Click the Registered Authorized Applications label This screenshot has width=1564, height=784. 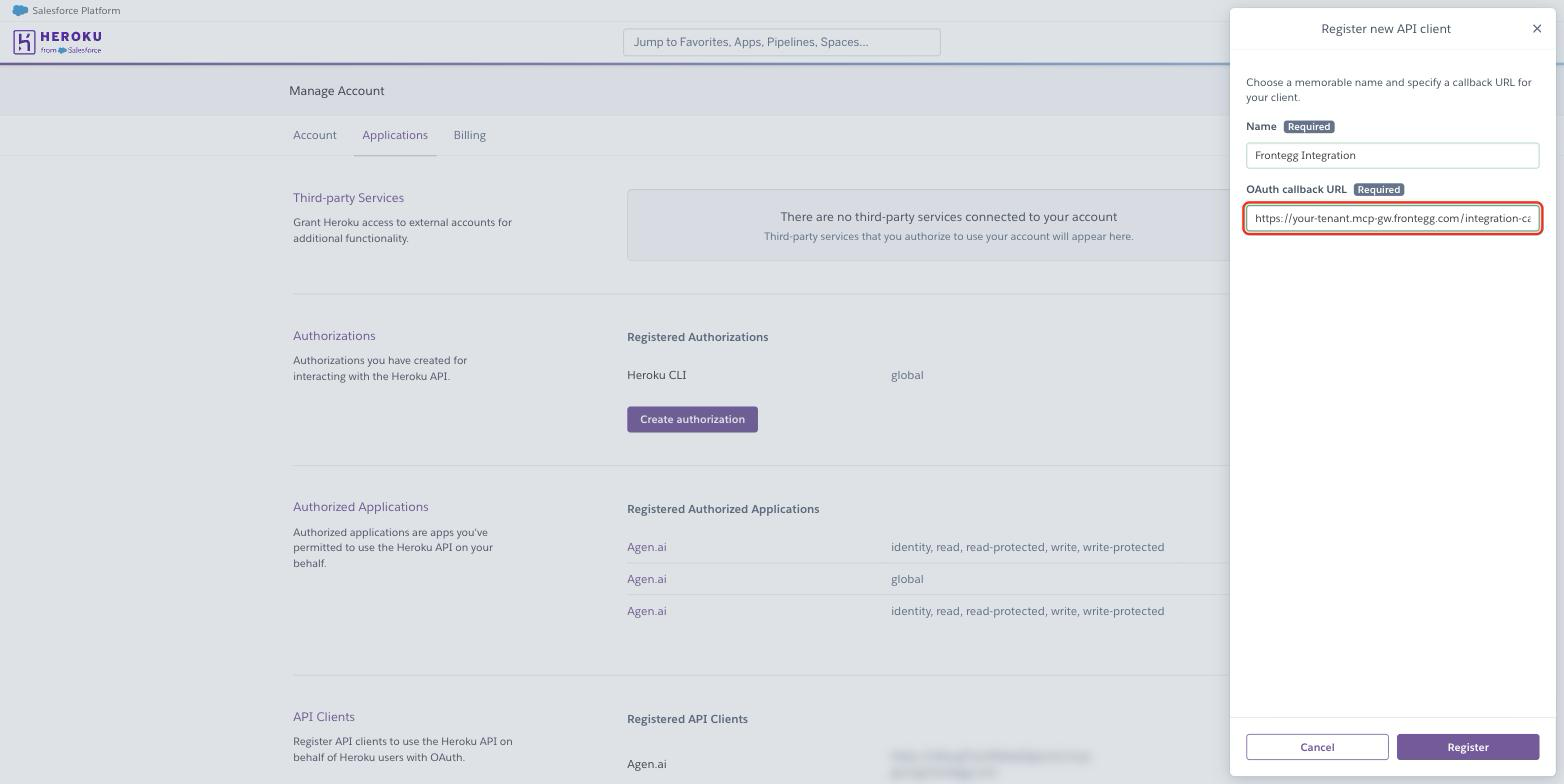(x=723, y=509)
